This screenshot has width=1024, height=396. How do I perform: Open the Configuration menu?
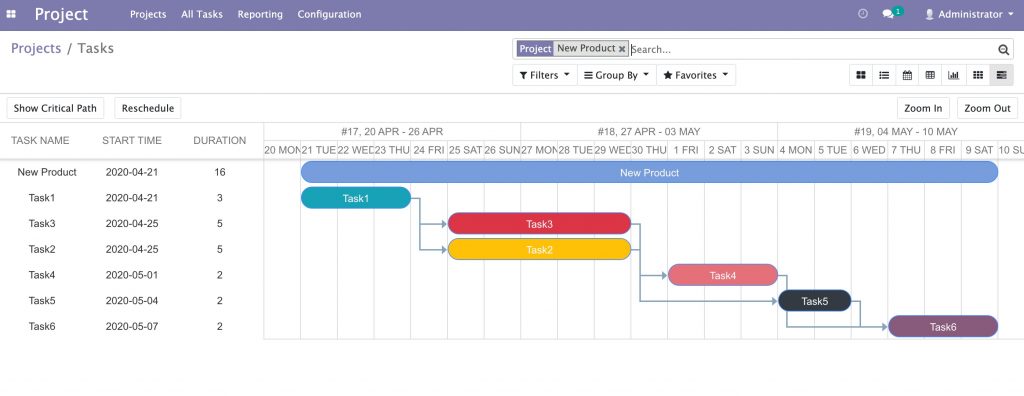(x=329, y=14)
